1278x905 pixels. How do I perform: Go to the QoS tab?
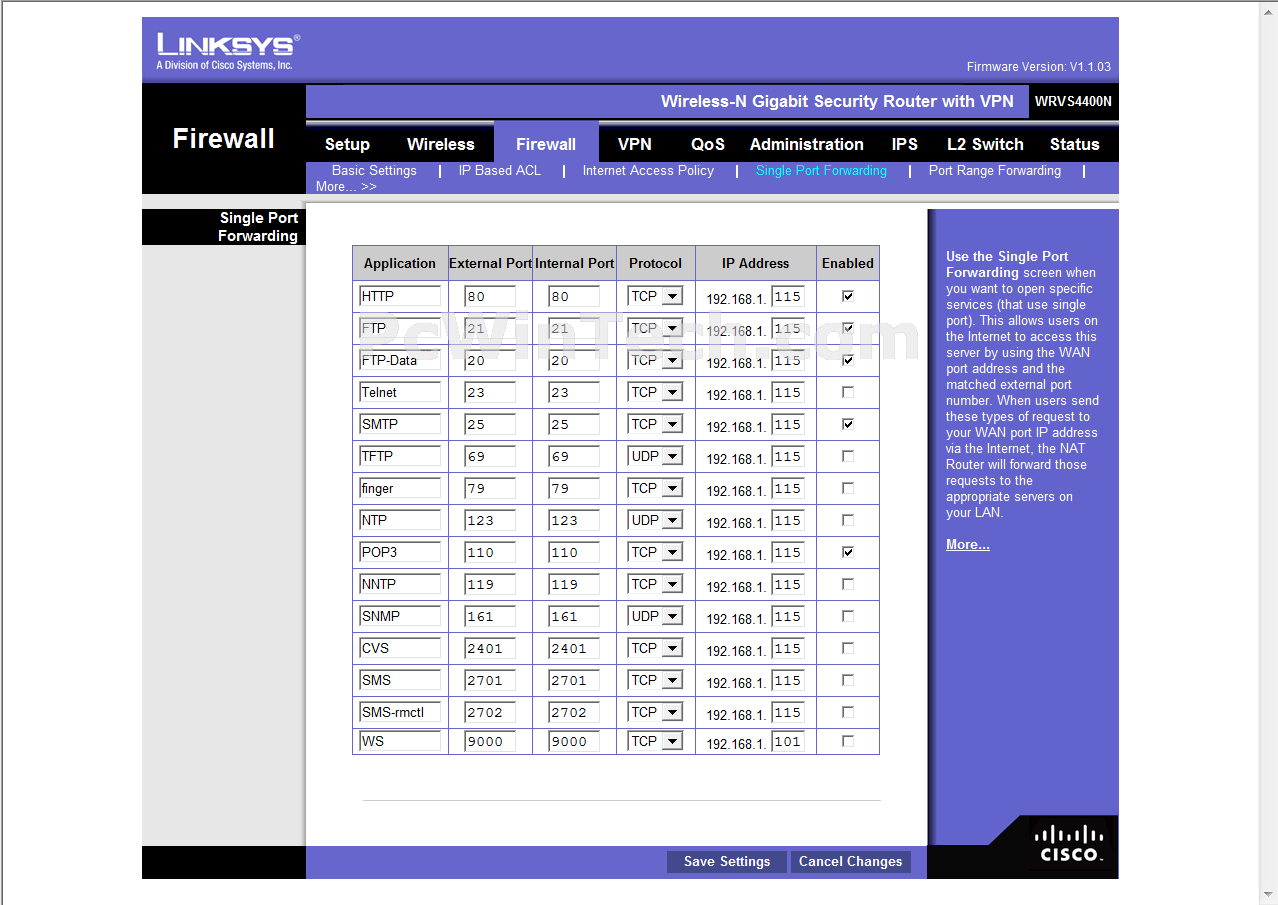coord(708,144)
